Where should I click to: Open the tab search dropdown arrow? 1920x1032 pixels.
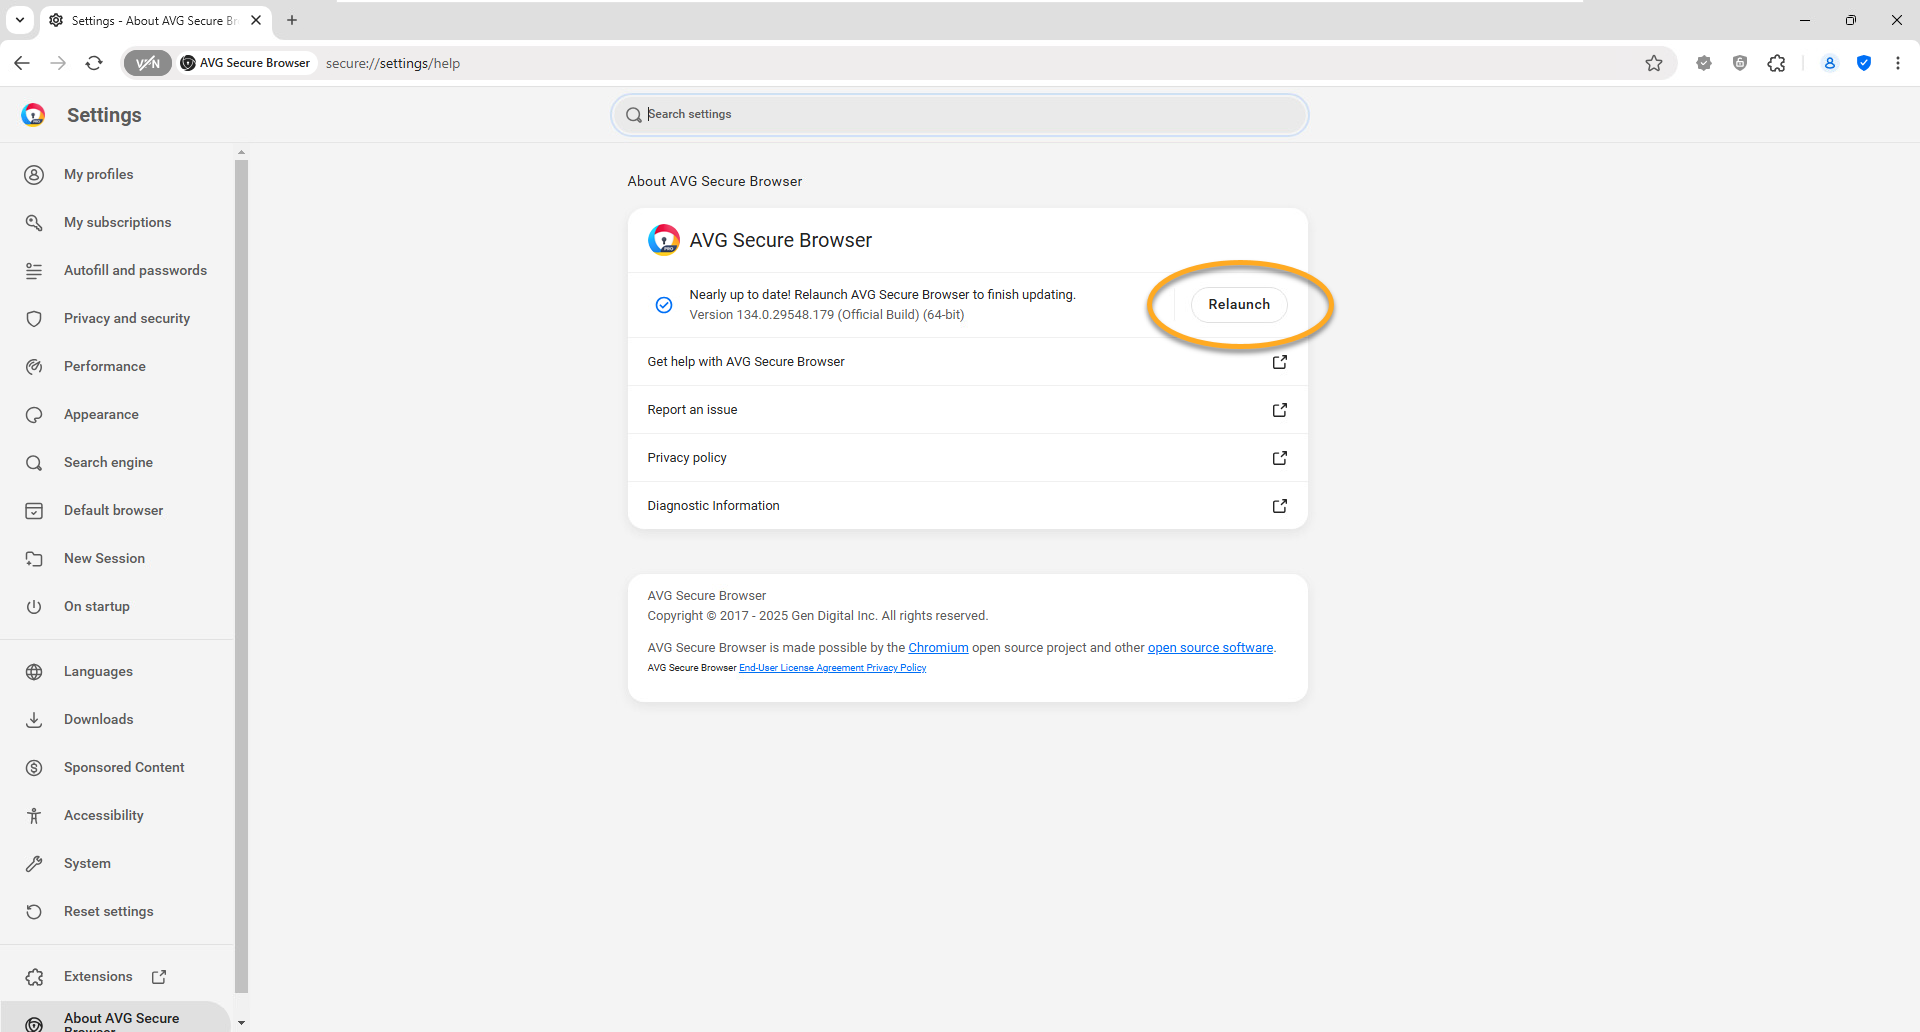tap(20, 20)
